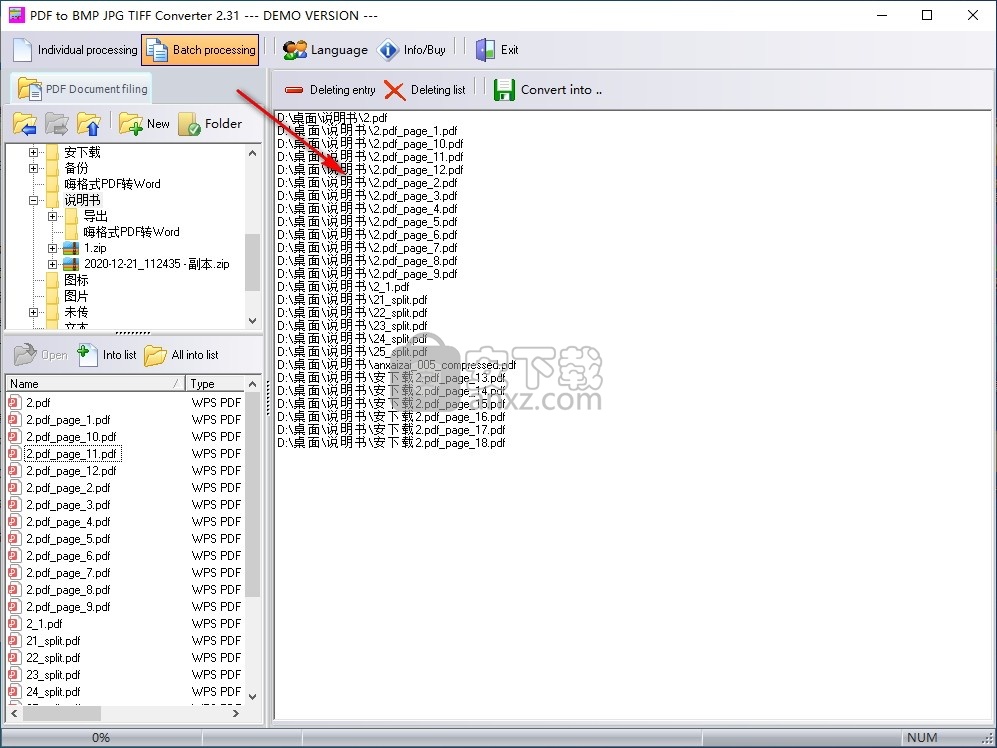This screenshot has height=748, width=997.
Task: Click the Folder checkmark button
Action: coord(211,123)
